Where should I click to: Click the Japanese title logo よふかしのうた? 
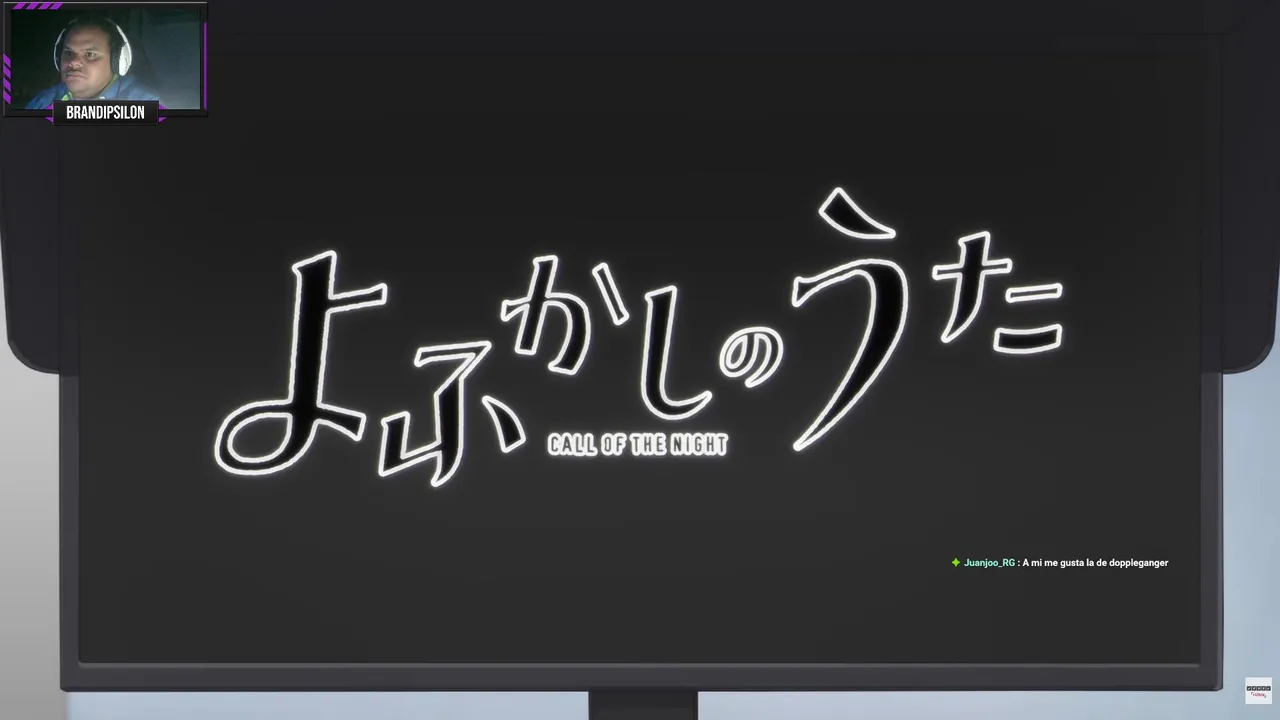[x=639, y=337]
